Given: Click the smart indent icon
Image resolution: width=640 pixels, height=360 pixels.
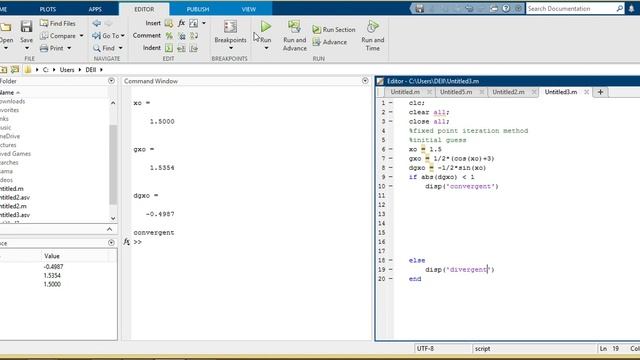Looking at the screenshot, I should point(169,48).
